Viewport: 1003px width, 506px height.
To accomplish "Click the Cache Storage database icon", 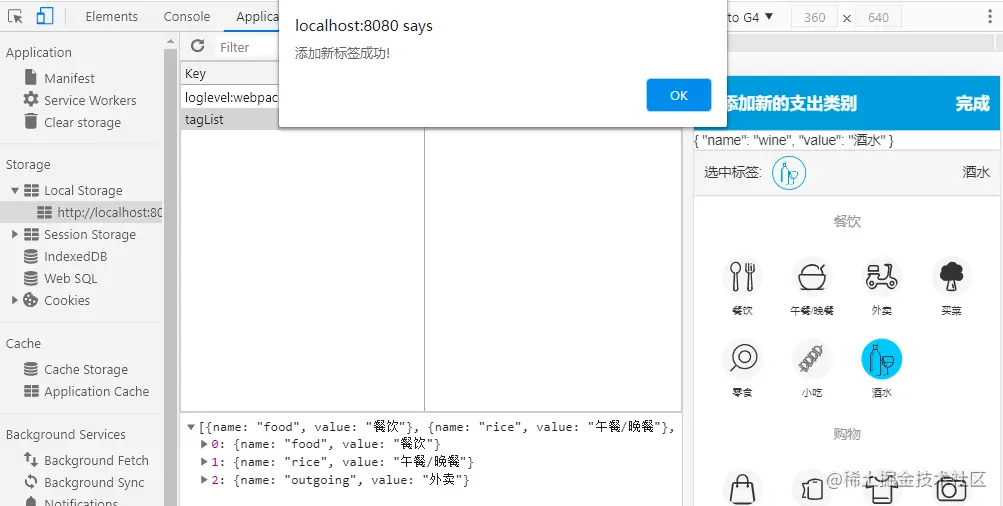I will pos(31,368).
